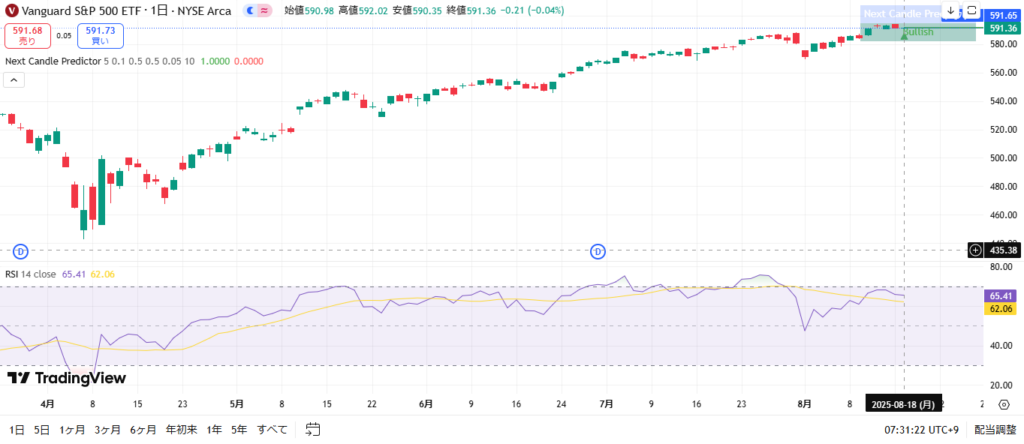The image size is (1024, 444).
Task: Click the 0.05 spread value
Action: pyautogui.click(x=64, y=36)
